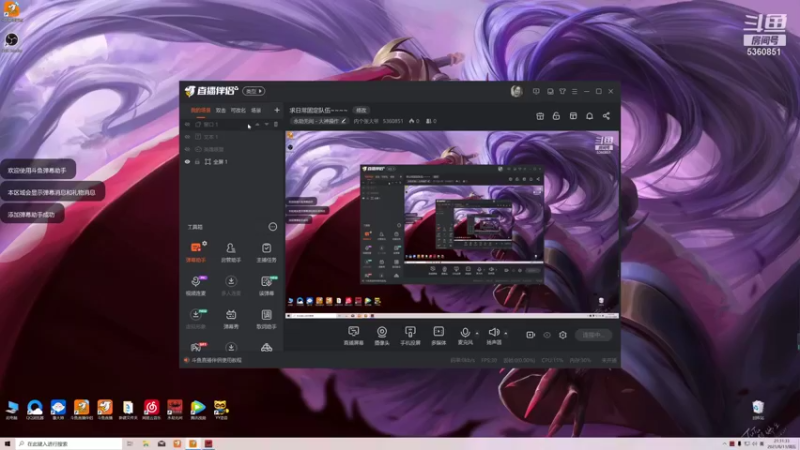Image resolution: width=800 pixels, height=450 pixels.
Task: Open the 视频连麦 video co-stream tool
Action: (x=195, y=286)
